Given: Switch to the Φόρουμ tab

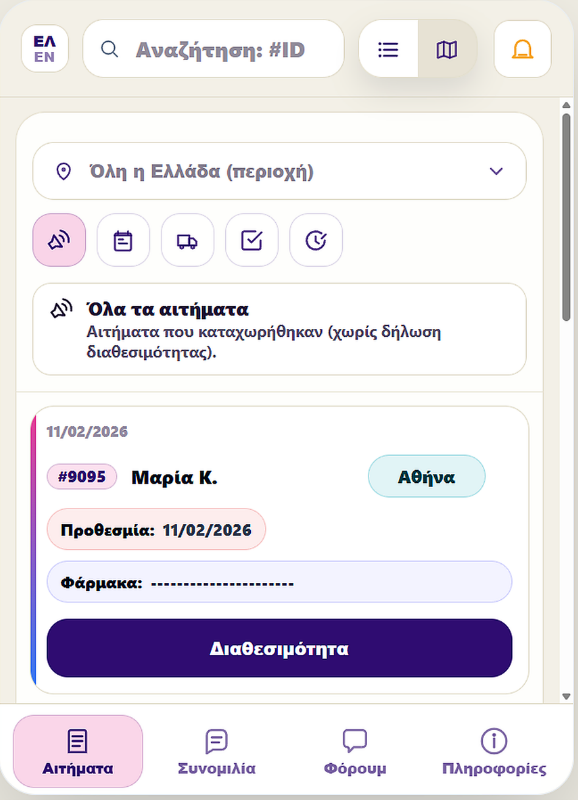Looking at the screenshot, I should (x=355, y=752).
